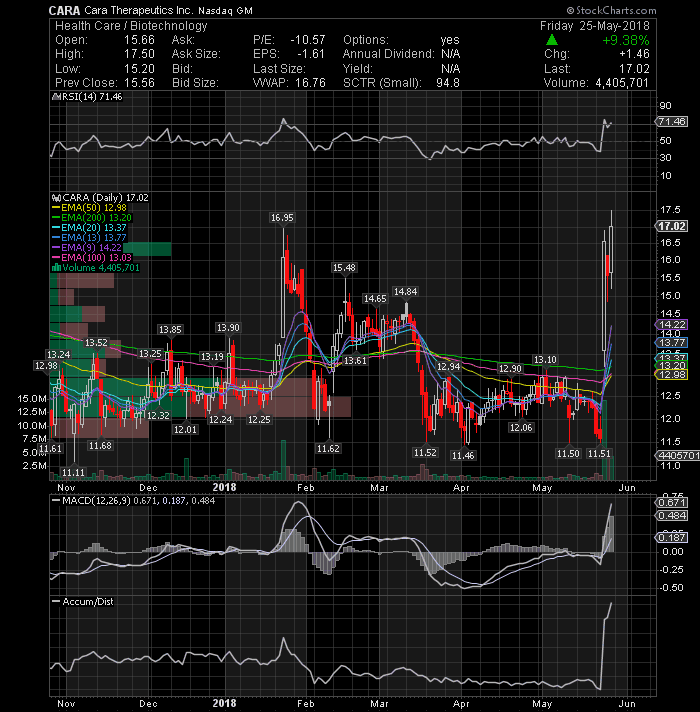Click the 11.11 November low label
The width and height of the screenshot is (700, 712).
click(x=73, y=473)
